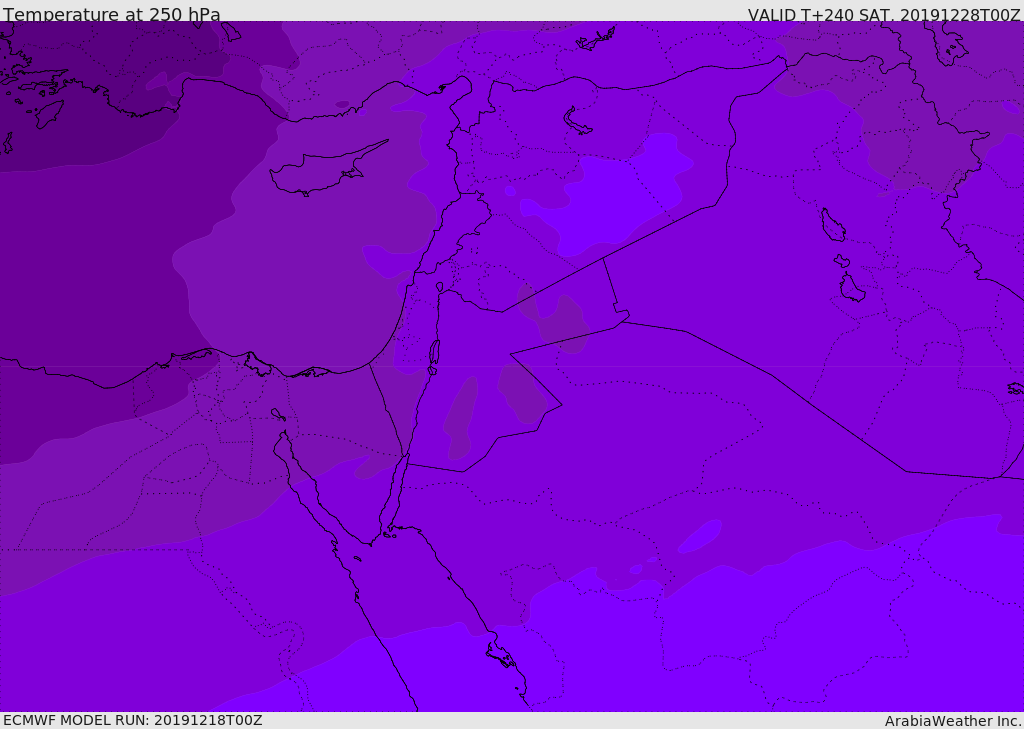Click the 'ECMWF MODEL RUN: 20191218T00Z' footer text

coord(133,720)
